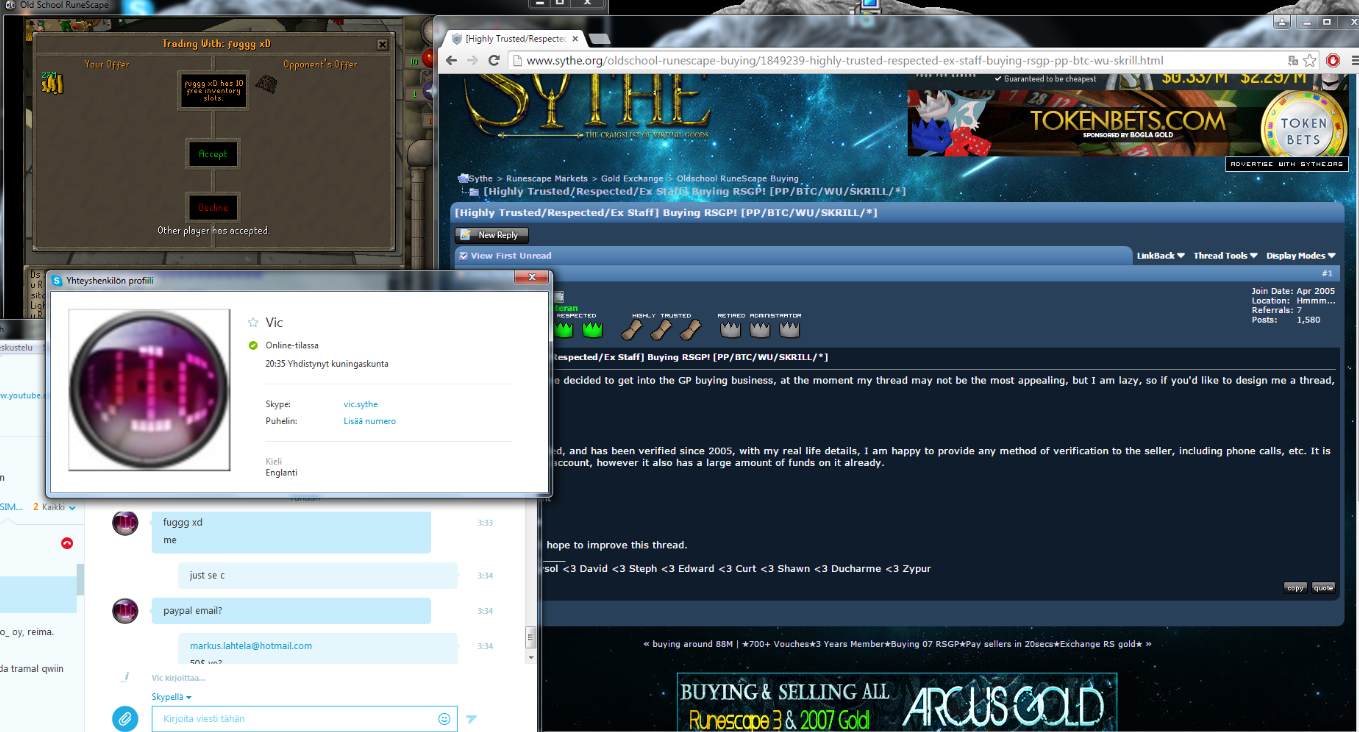This screenshot has height=732, width=1359.
Task: Send message with paper plane icon
Action: pyautogui.click(x=472, y=718)
